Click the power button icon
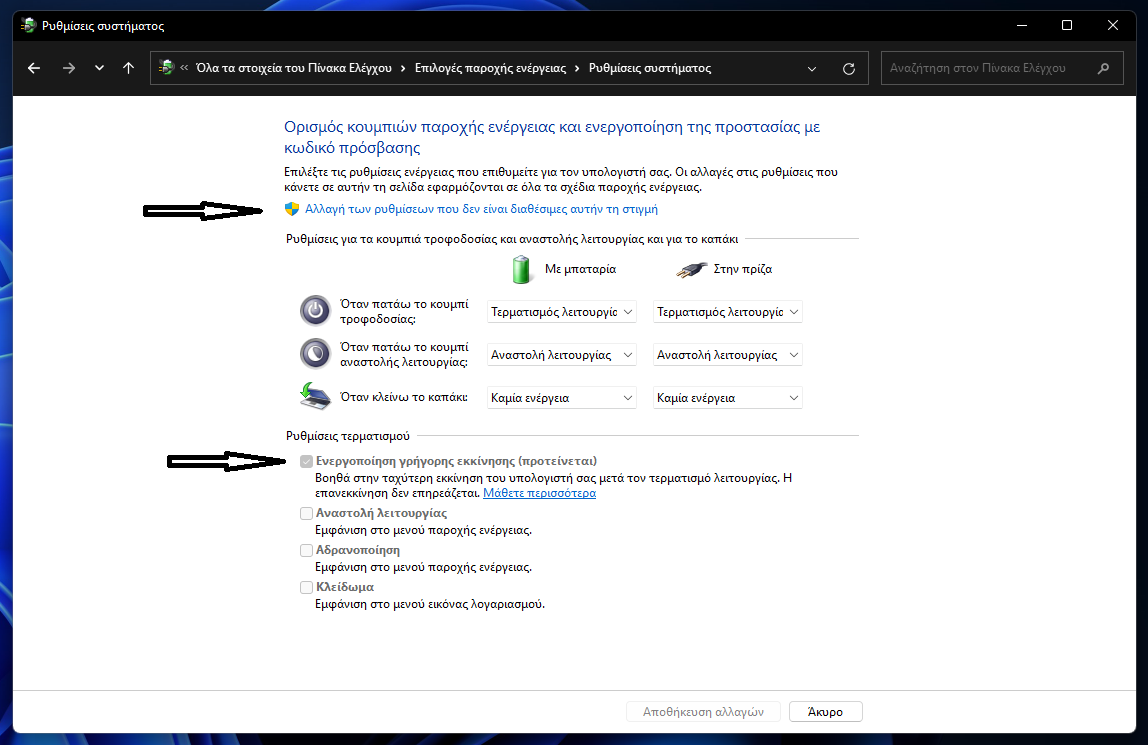1148x745 pixels. (x=315, y=311)
